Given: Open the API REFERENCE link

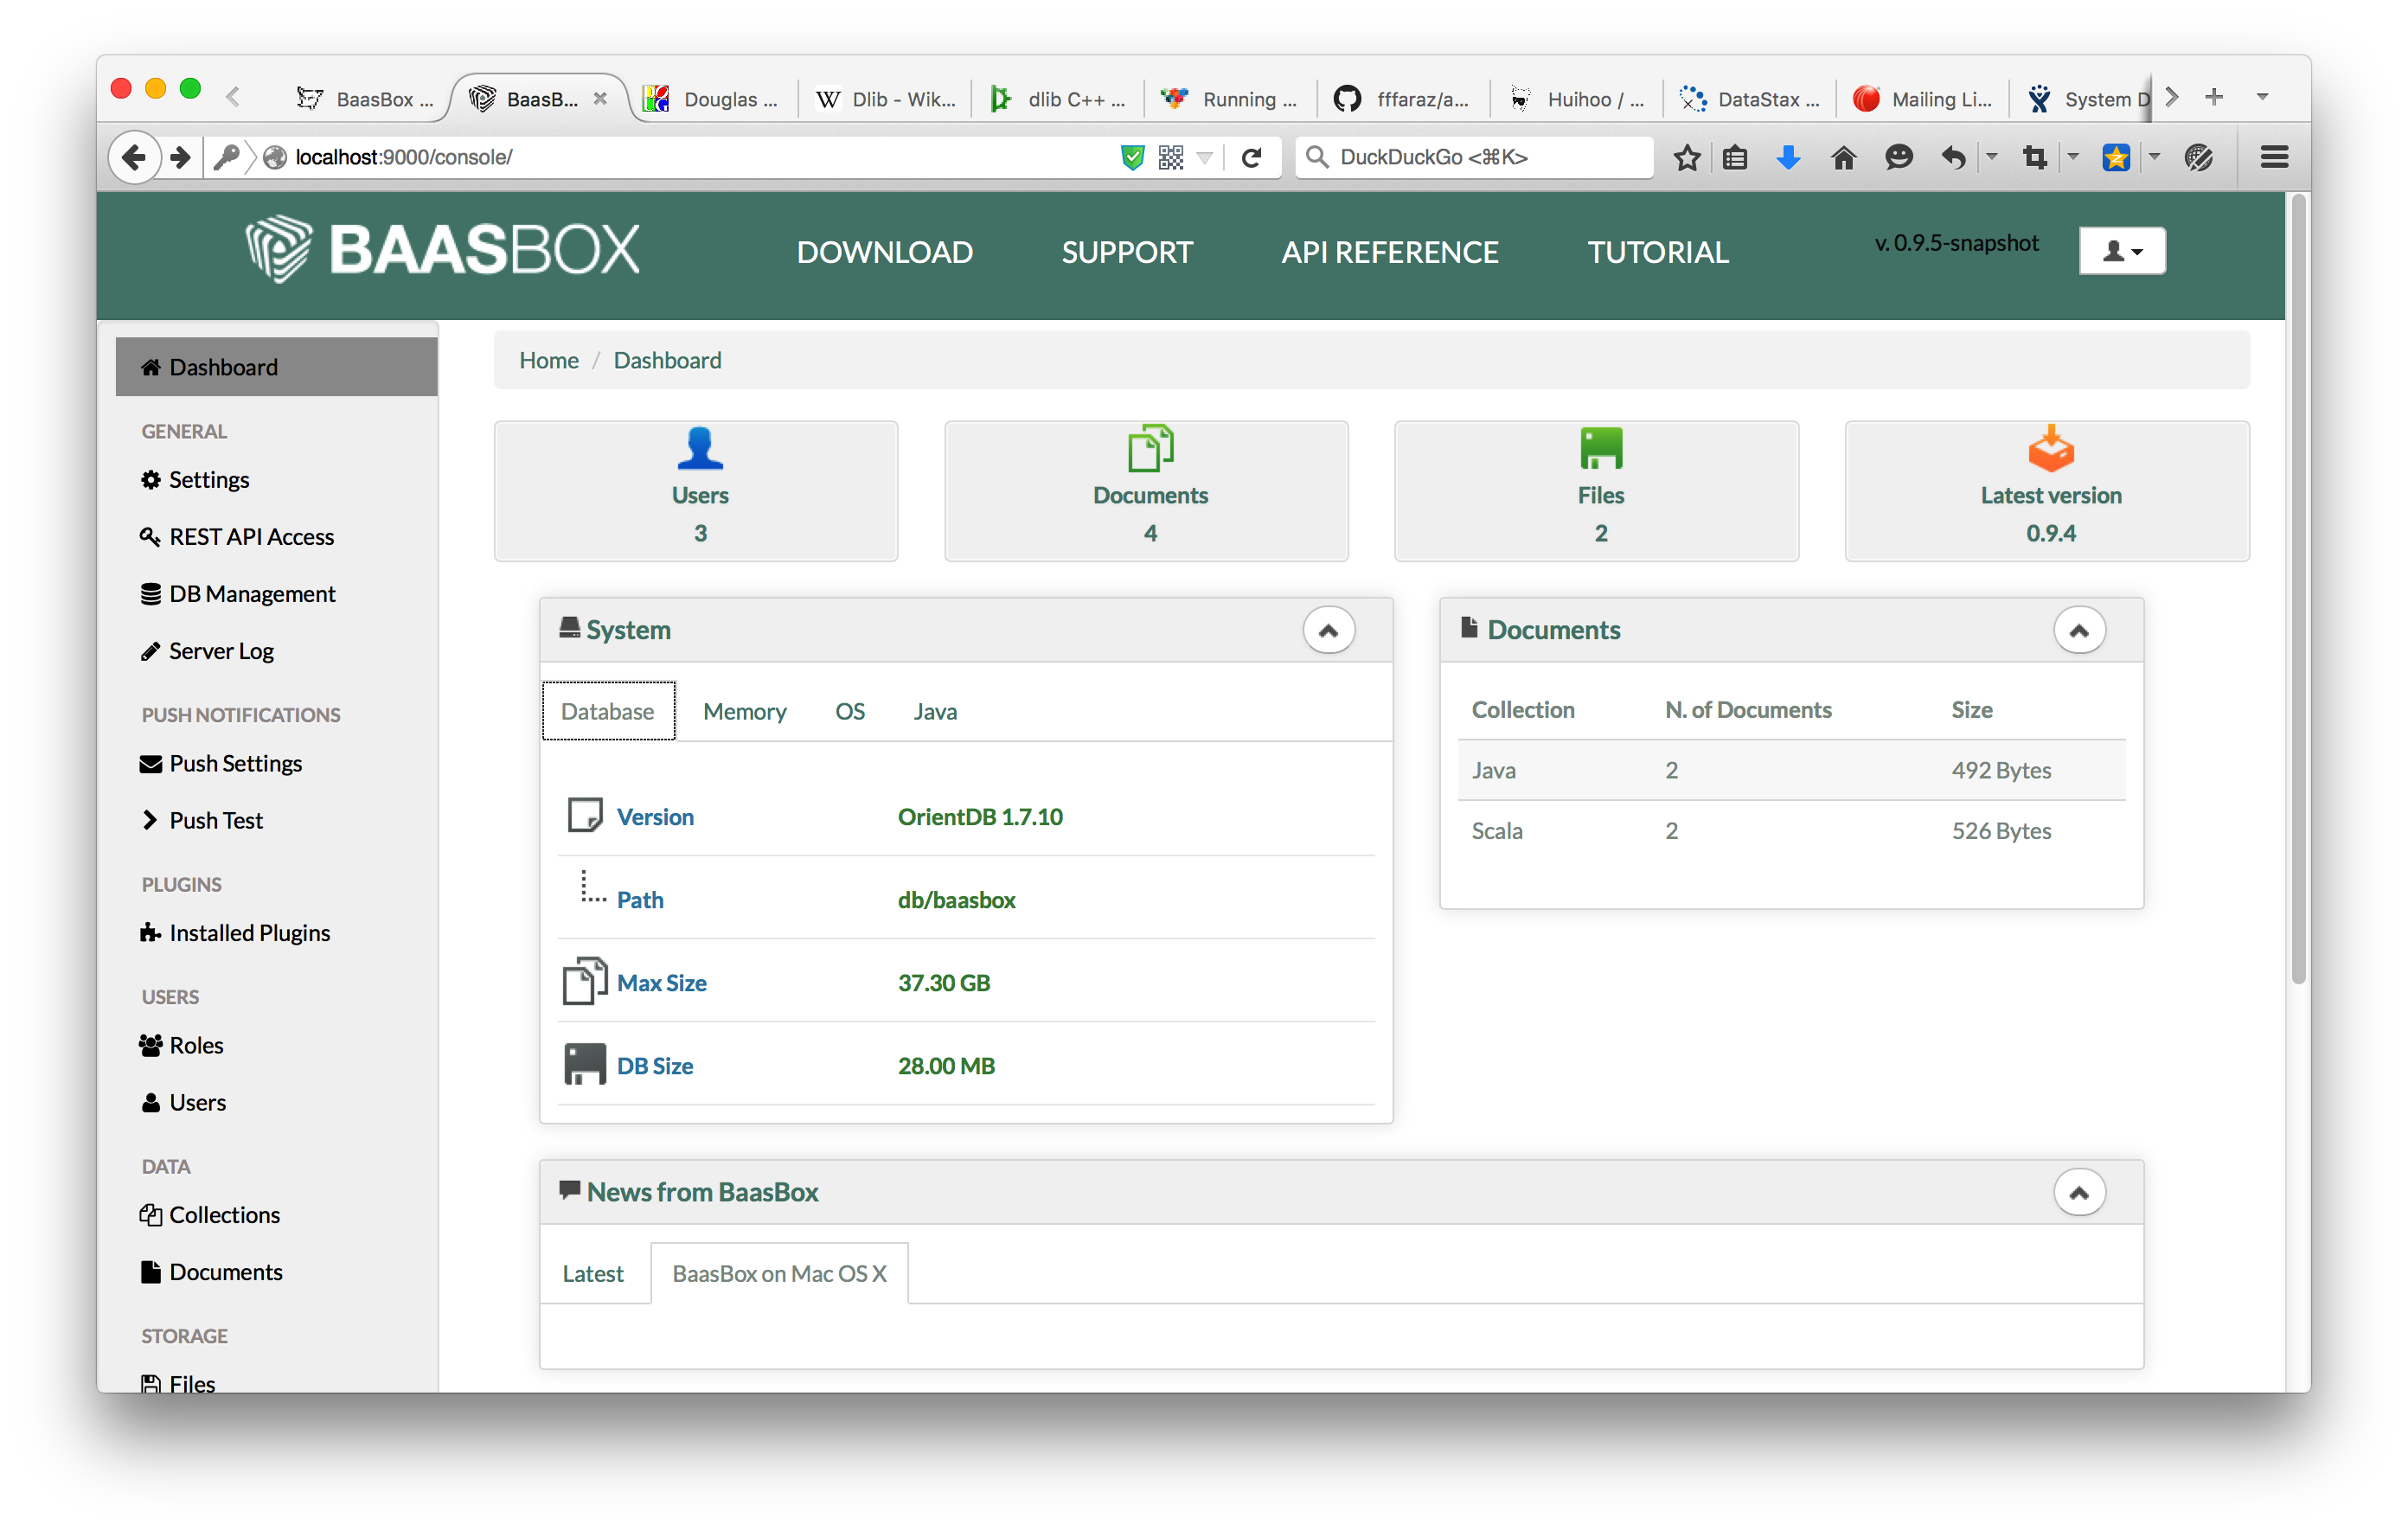Looking at the screenshot, I should [1389, 252].
